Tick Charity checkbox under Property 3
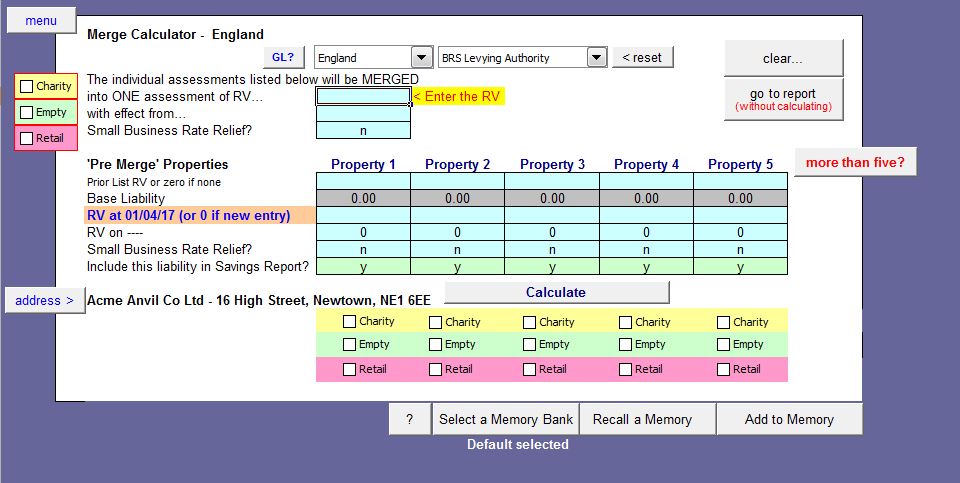Viewport: 960px width, 483px height. click(x=529, y=323)
